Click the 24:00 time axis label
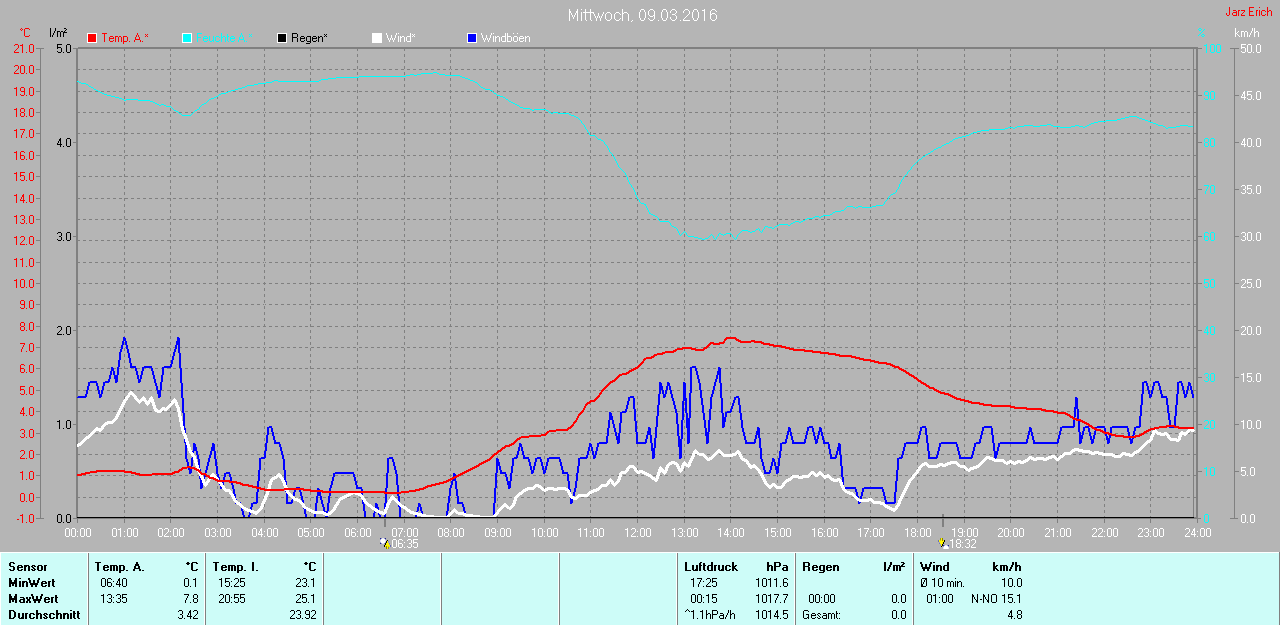 click(x=1197, y=533)
